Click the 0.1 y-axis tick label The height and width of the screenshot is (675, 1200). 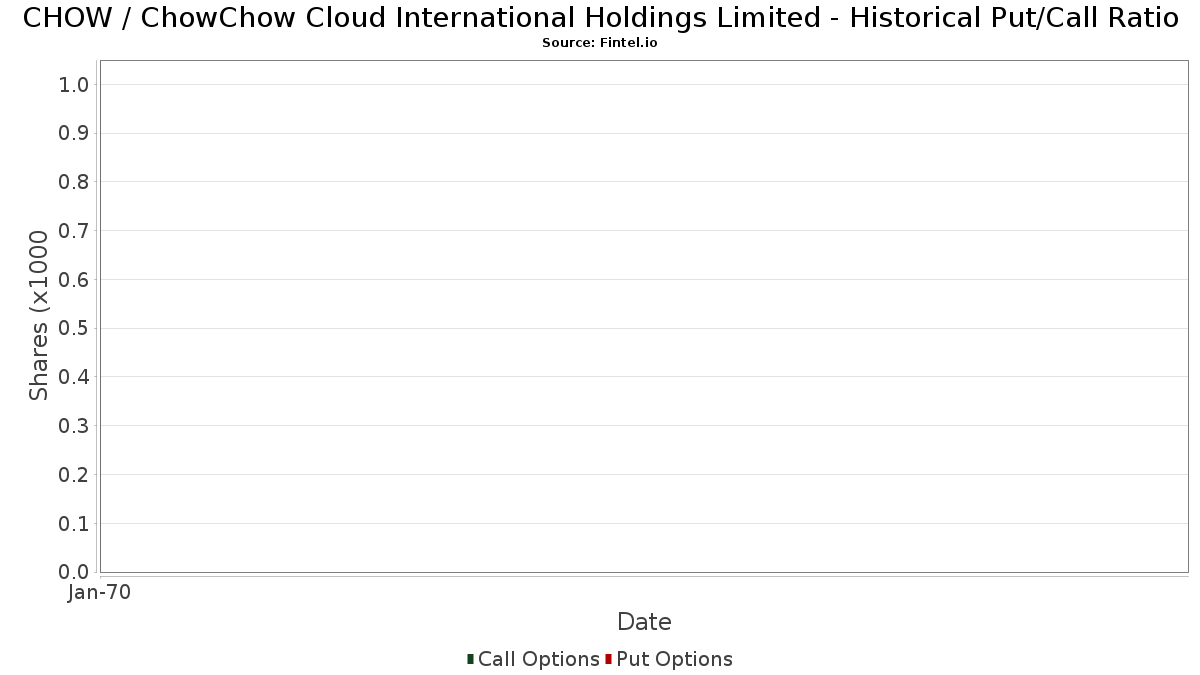pos(75,524)
